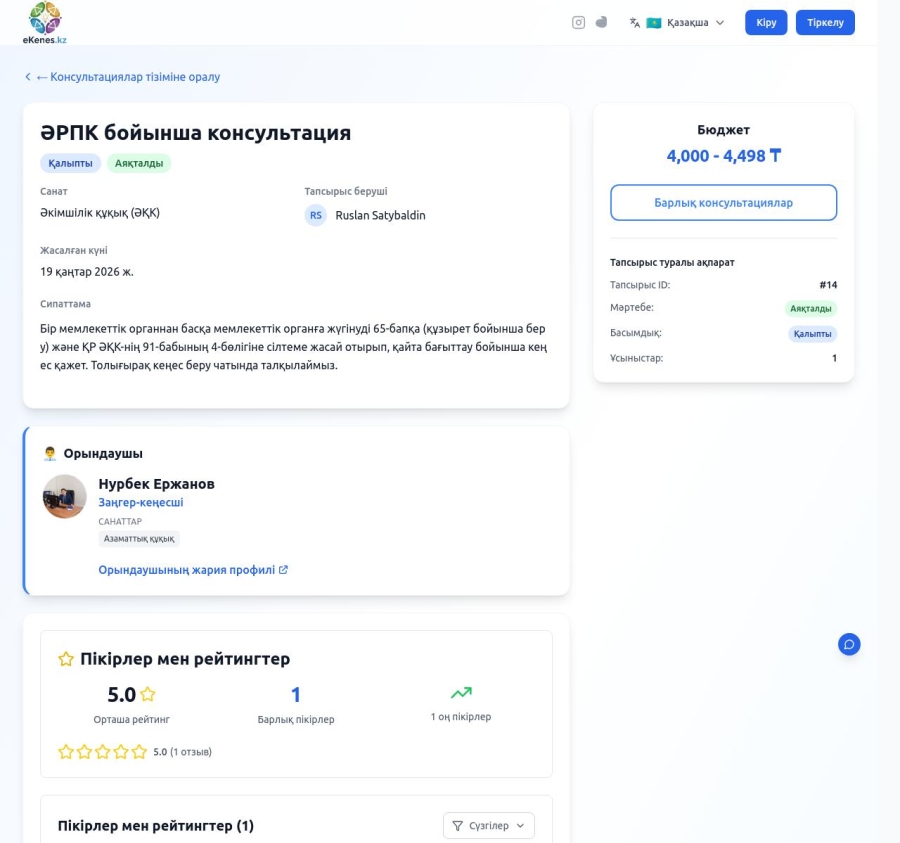Click the translate language icon

click(634, 22)
